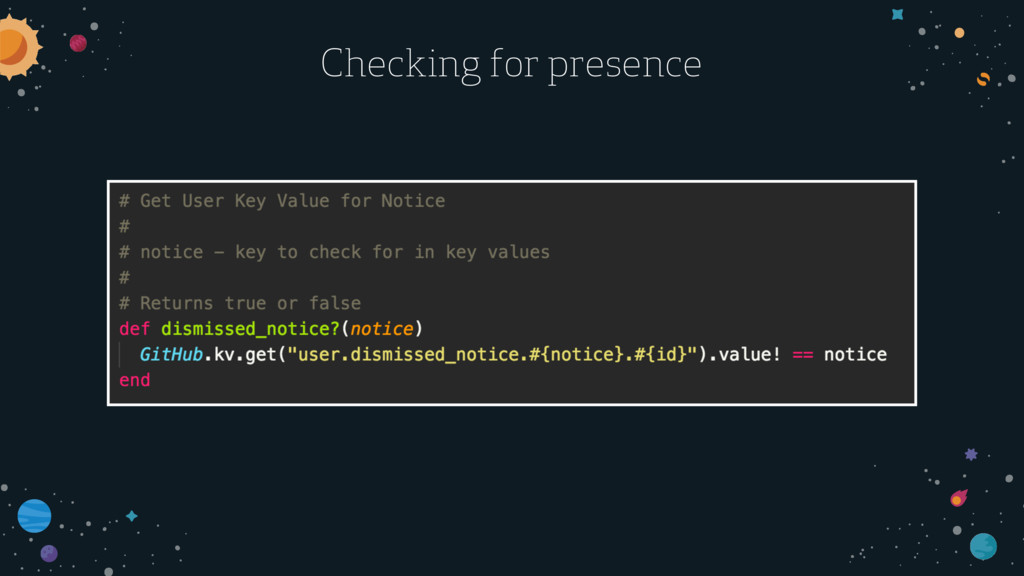This screenshot has height=576, width=1024.
Task: Click the small orange dot top-right
Action: click(x=959, y=33)
